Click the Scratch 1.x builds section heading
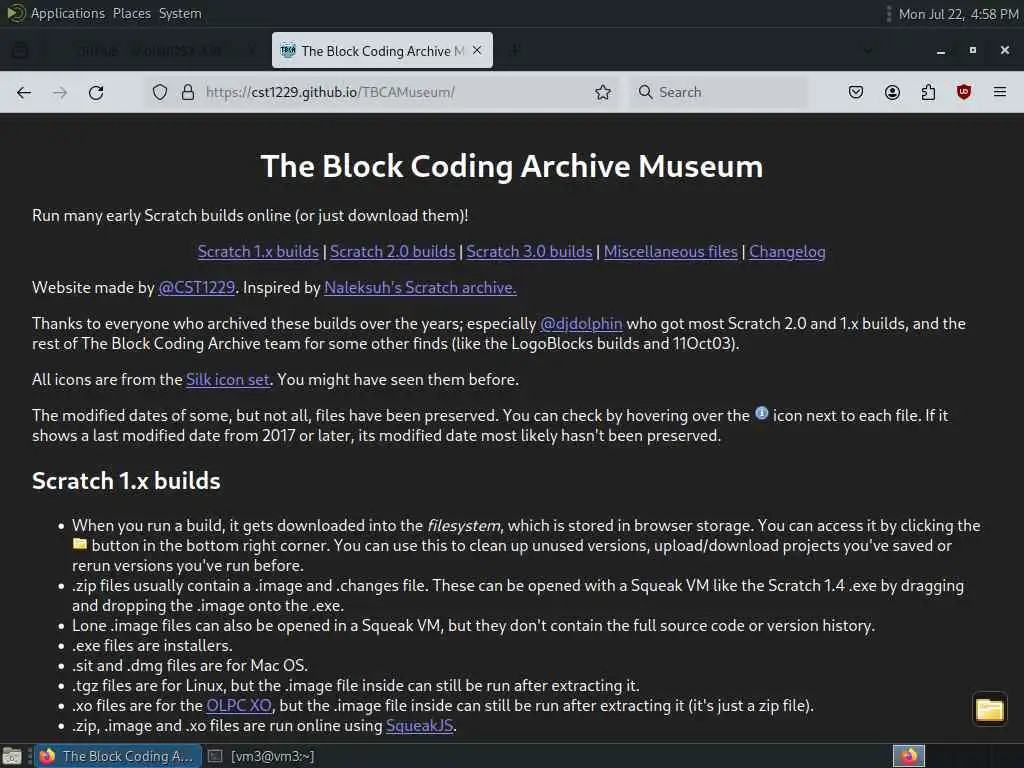This screenshot has height=768, width=1024. (x=126, y=481)
